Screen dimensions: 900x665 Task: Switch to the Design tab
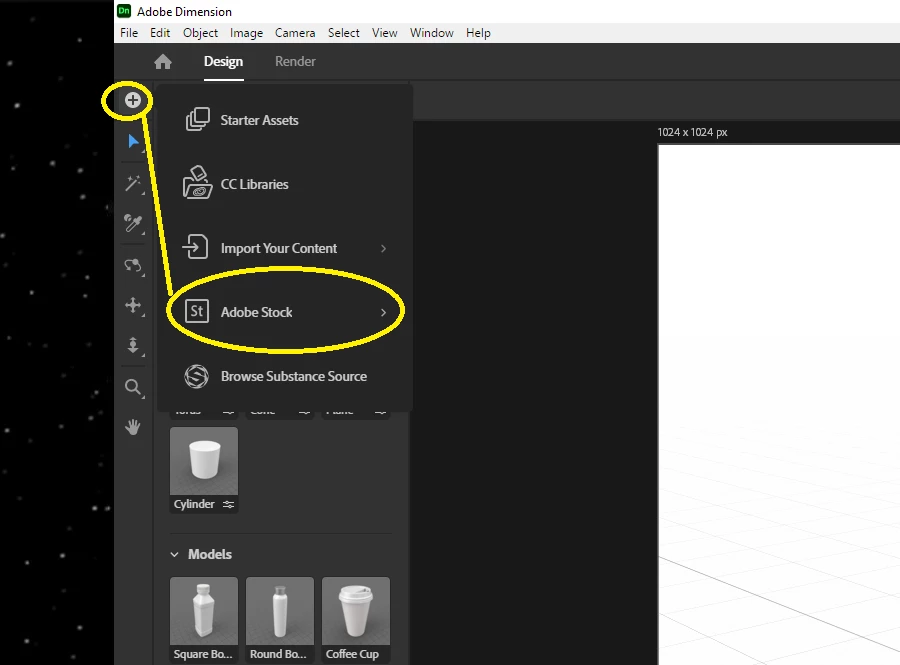coord(223,61)
